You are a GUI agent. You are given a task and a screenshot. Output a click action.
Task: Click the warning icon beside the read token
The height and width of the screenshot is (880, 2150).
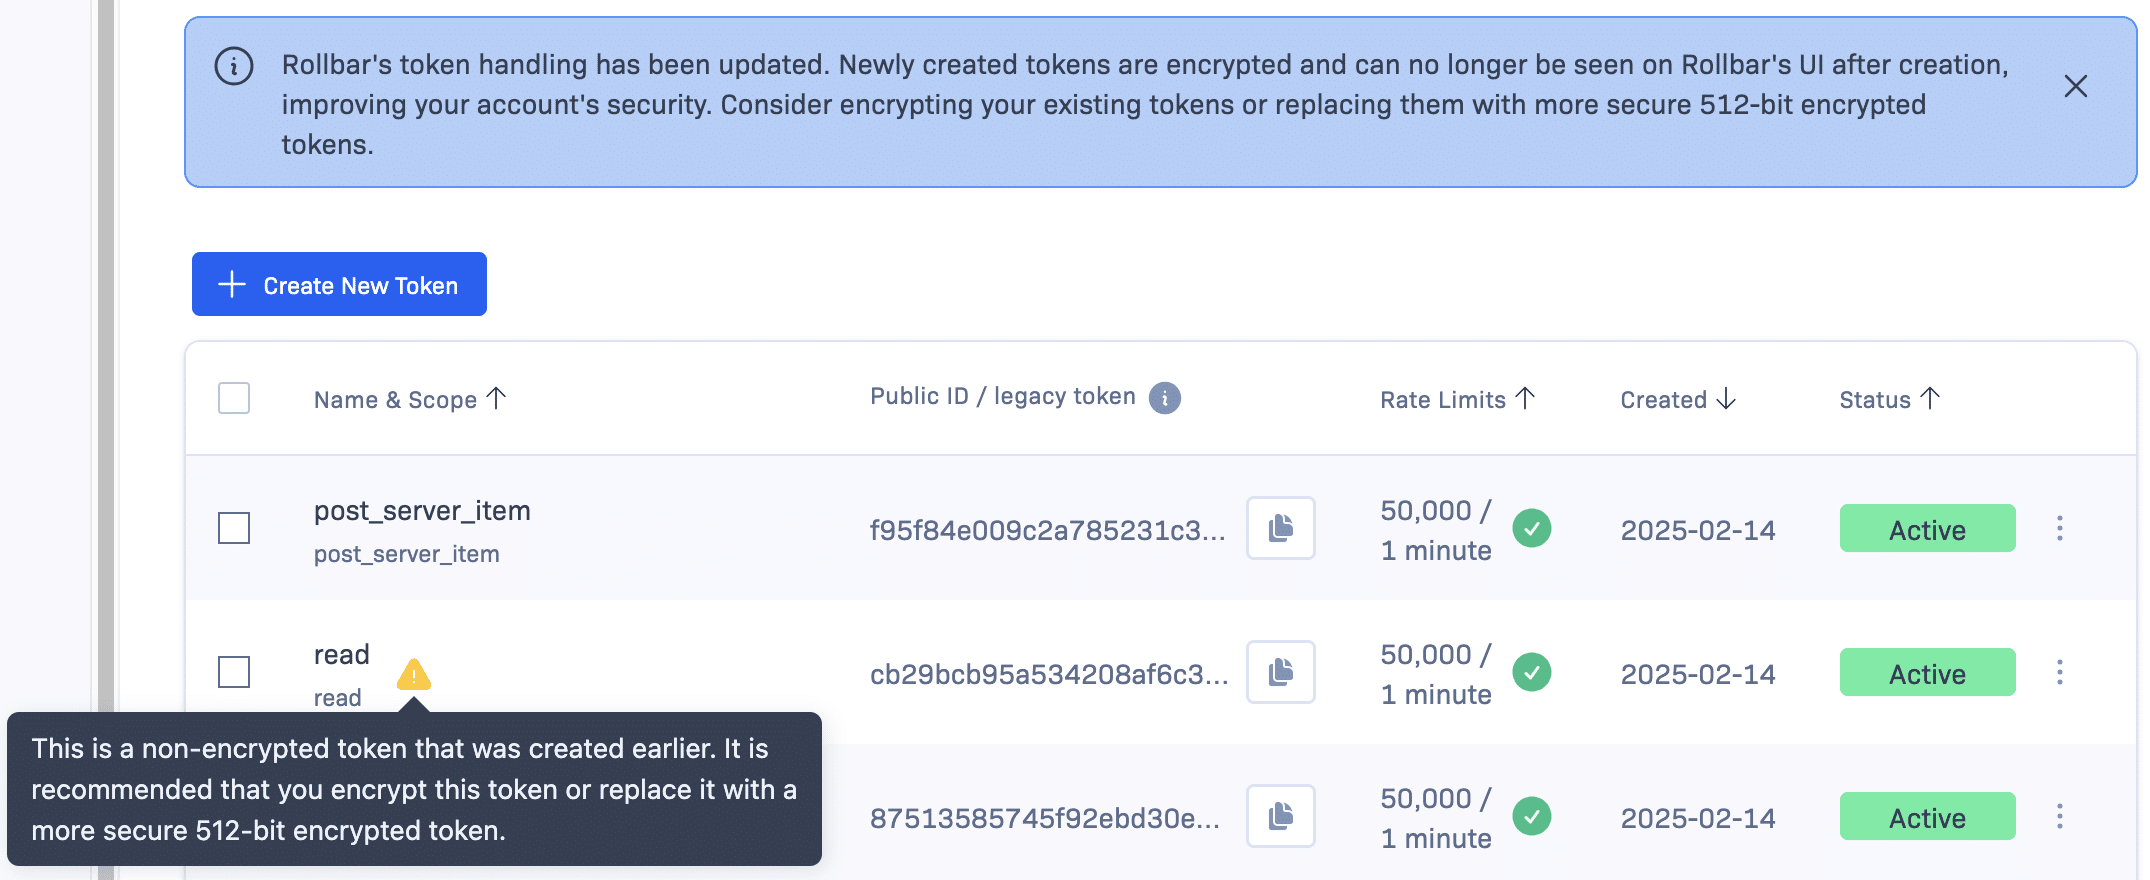pos(415,674)
